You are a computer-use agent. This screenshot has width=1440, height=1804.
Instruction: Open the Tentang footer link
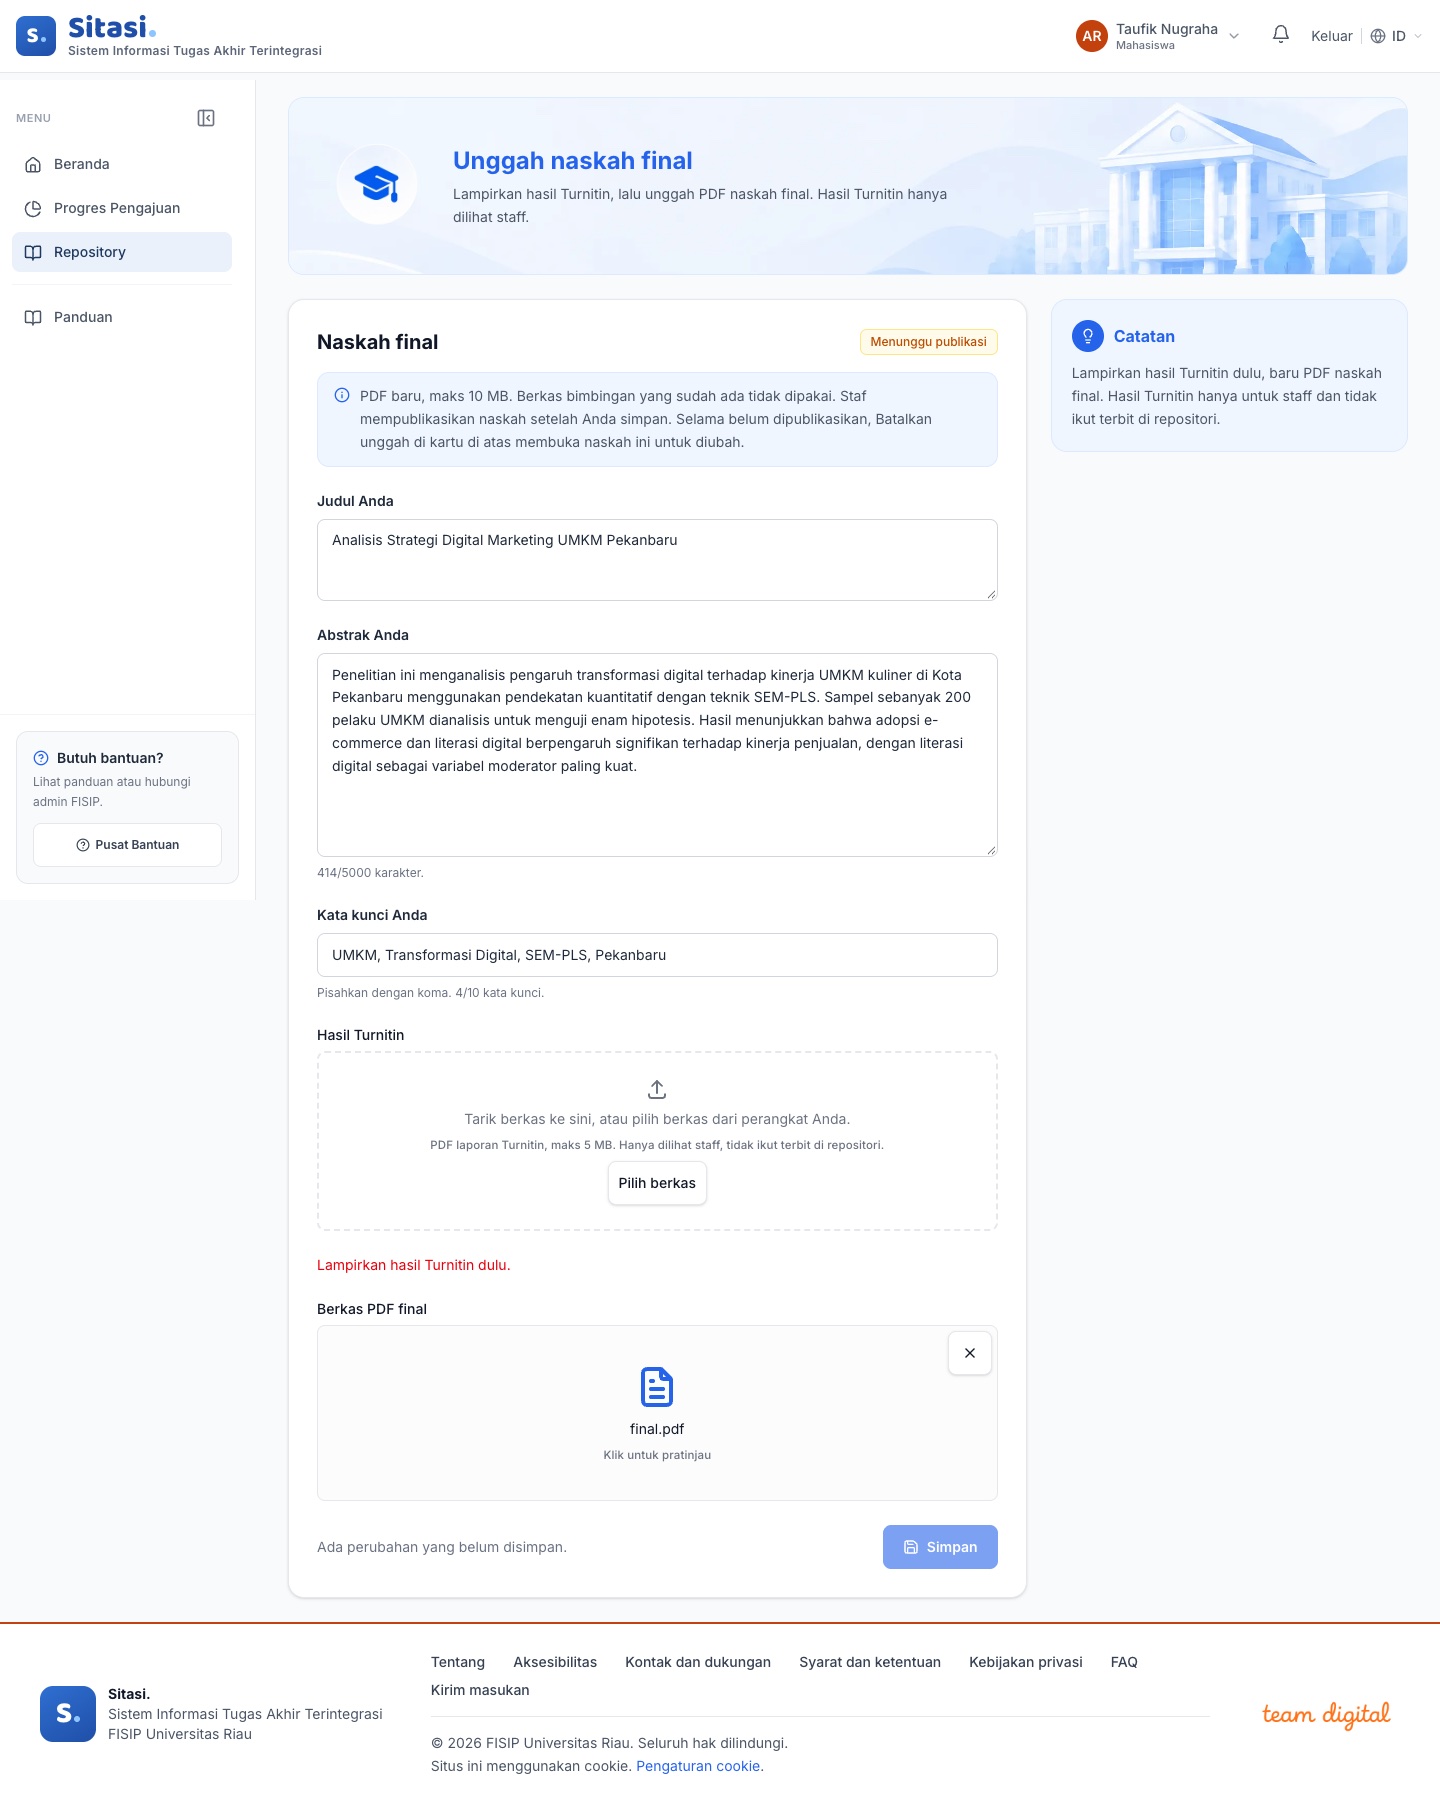[458, 1662]
